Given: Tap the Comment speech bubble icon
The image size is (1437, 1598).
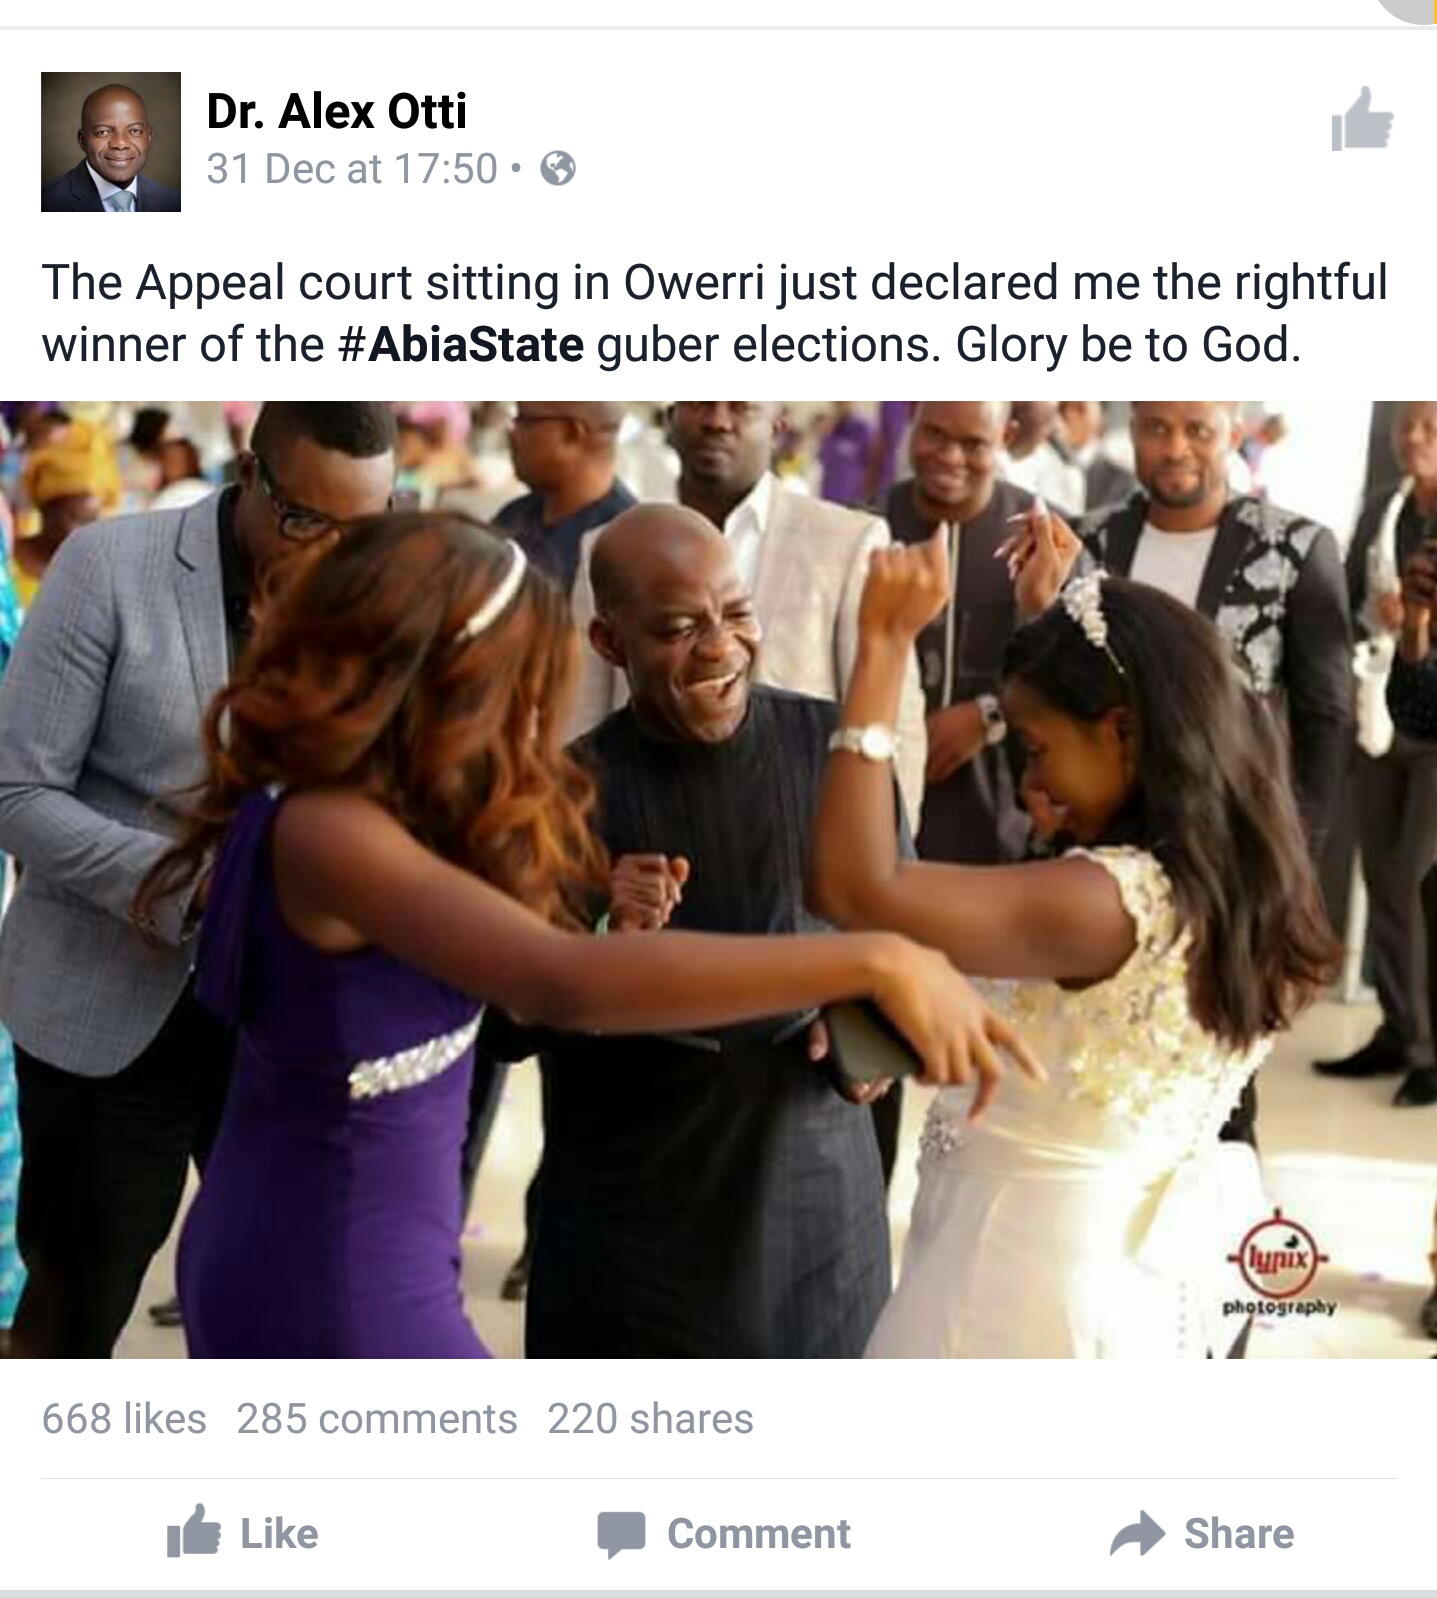Looking at the screenshot, I should [x=621, y=1534].
